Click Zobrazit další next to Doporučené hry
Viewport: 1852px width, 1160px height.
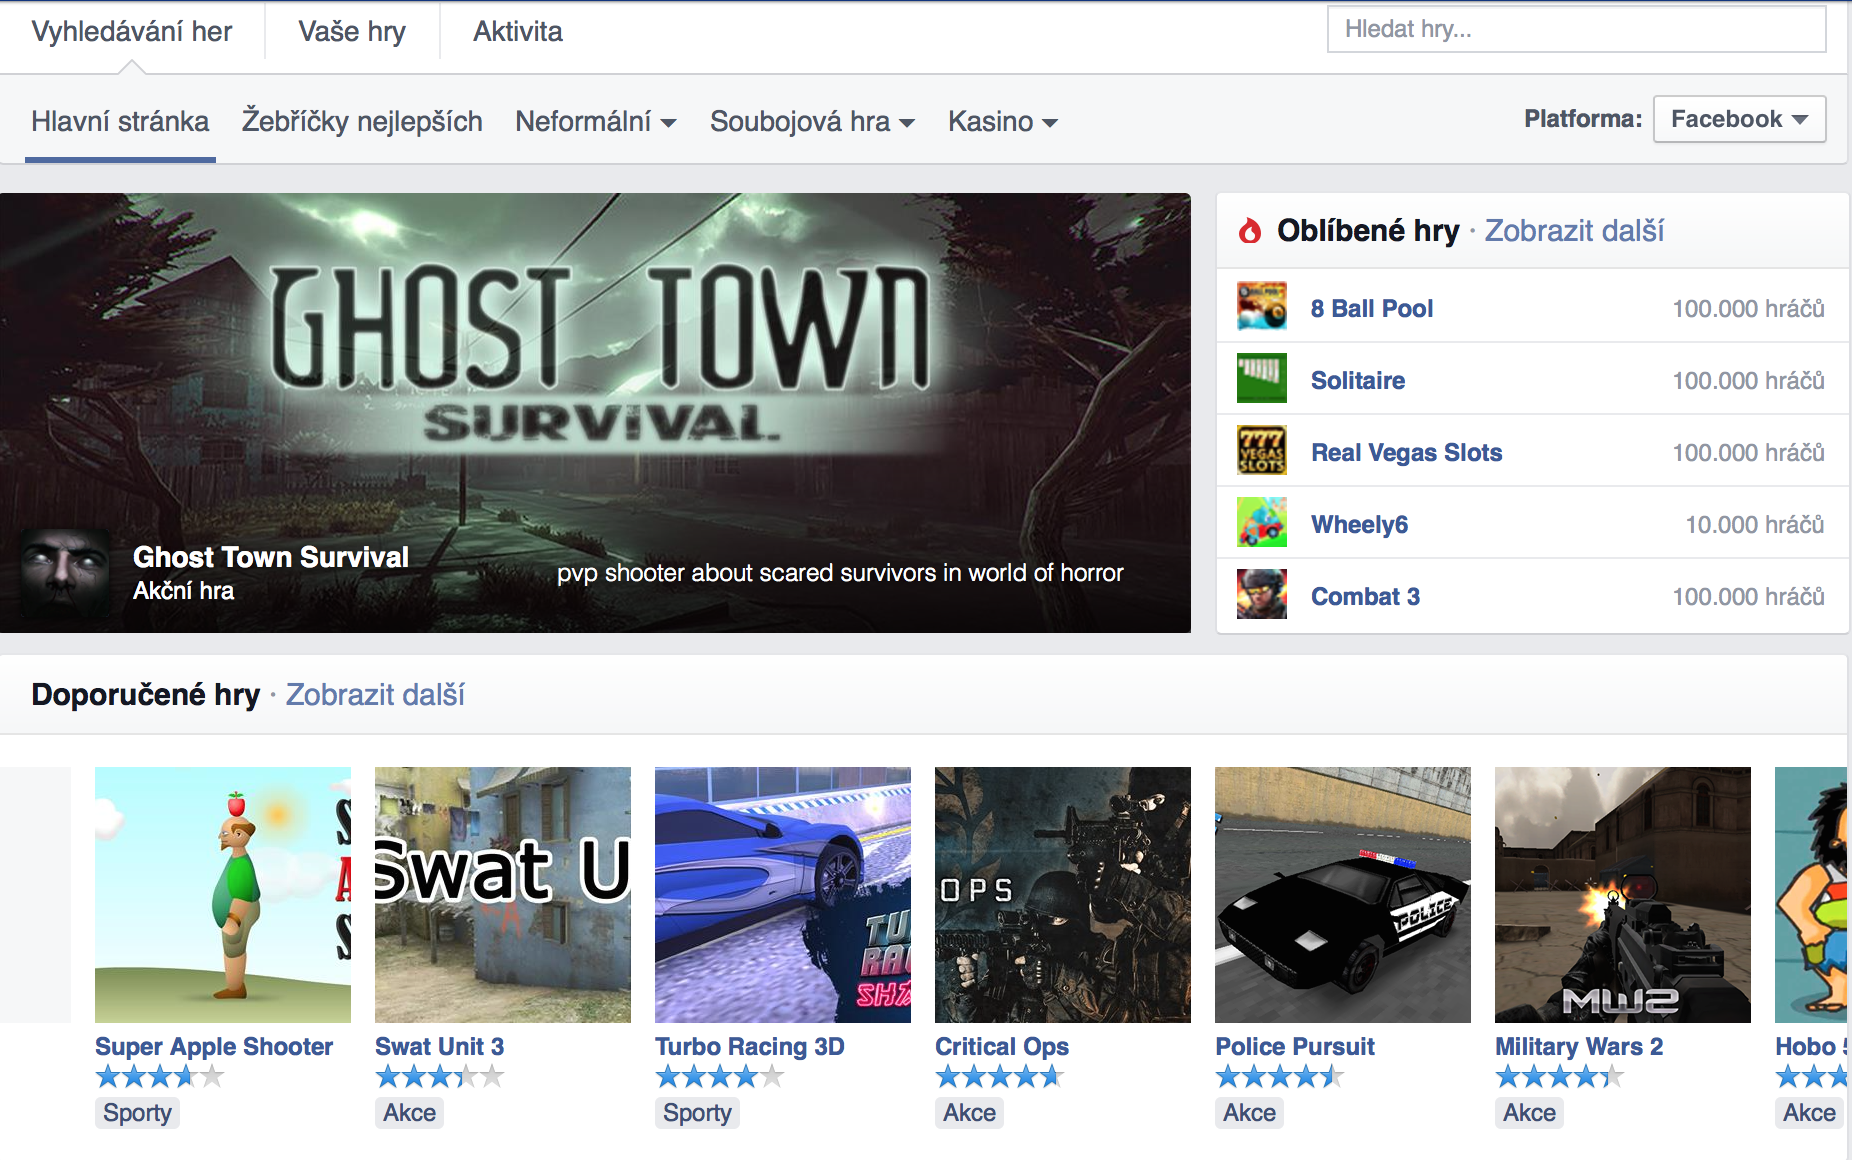click(x=375, y=695)
